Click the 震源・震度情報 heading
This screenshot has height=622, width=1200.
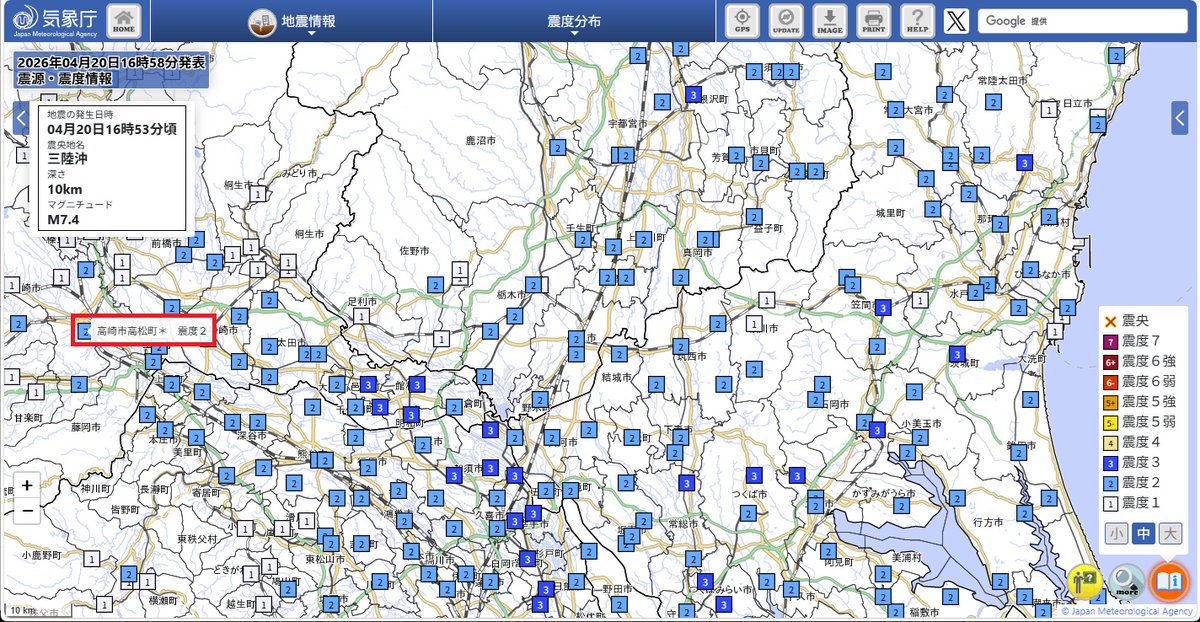pos(64,78)
